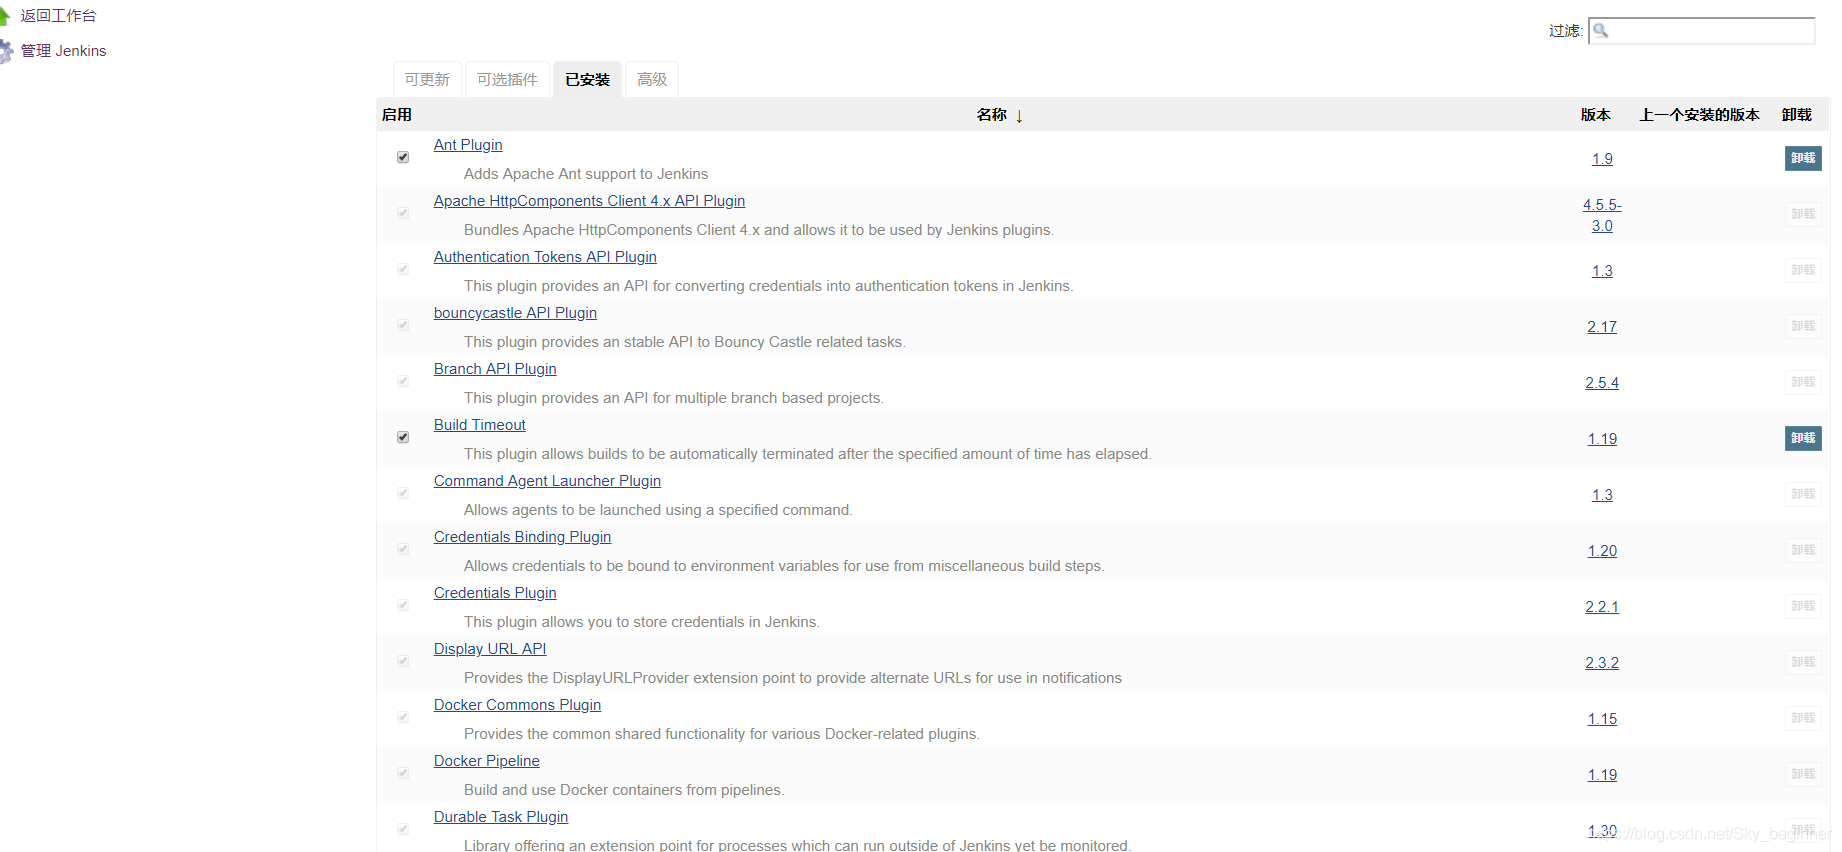The height and width of the screenshot is (852, 1842).
Task: Uninstall the Ant Plugin
Action: [x=1803, y=158]
